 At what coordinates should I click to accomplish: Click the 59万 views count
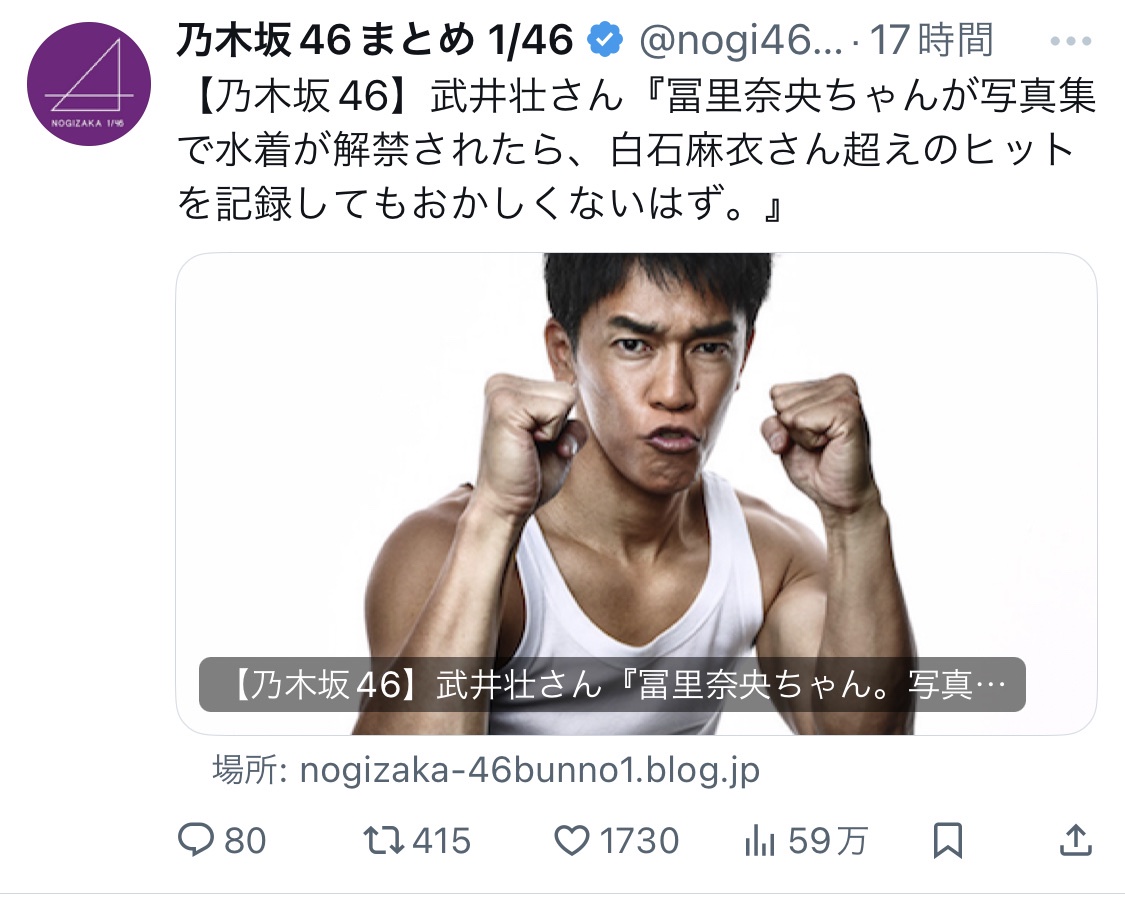[828, 840]
